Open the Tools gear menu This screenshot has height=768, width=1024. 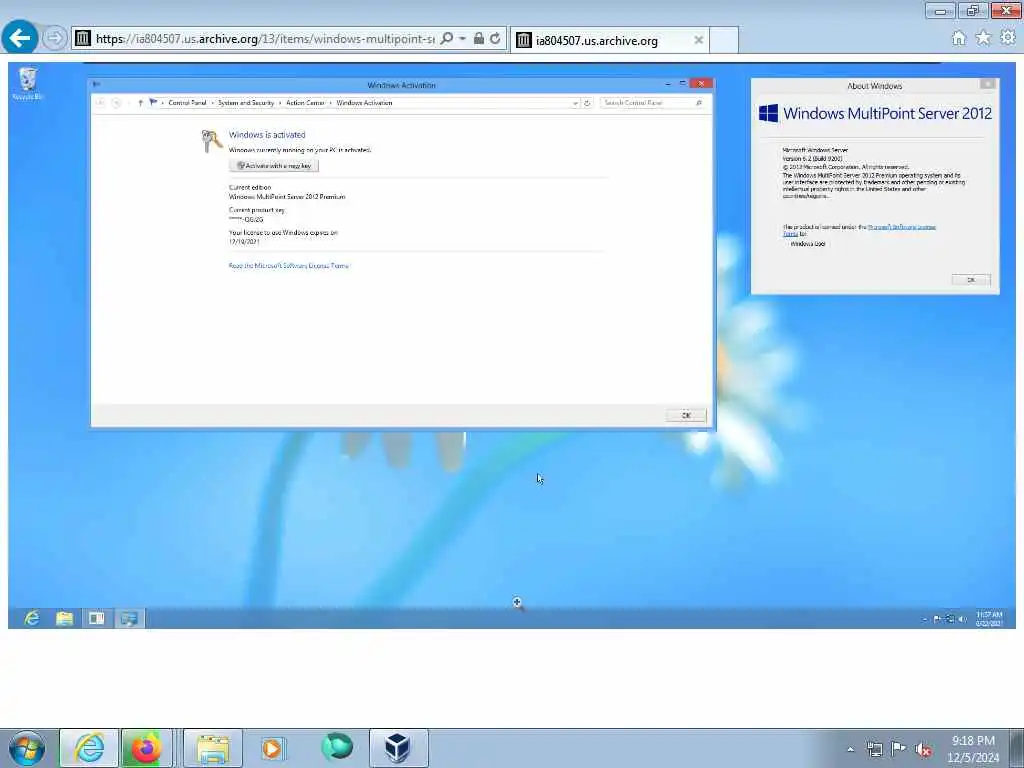click(x=1008, y=38)
